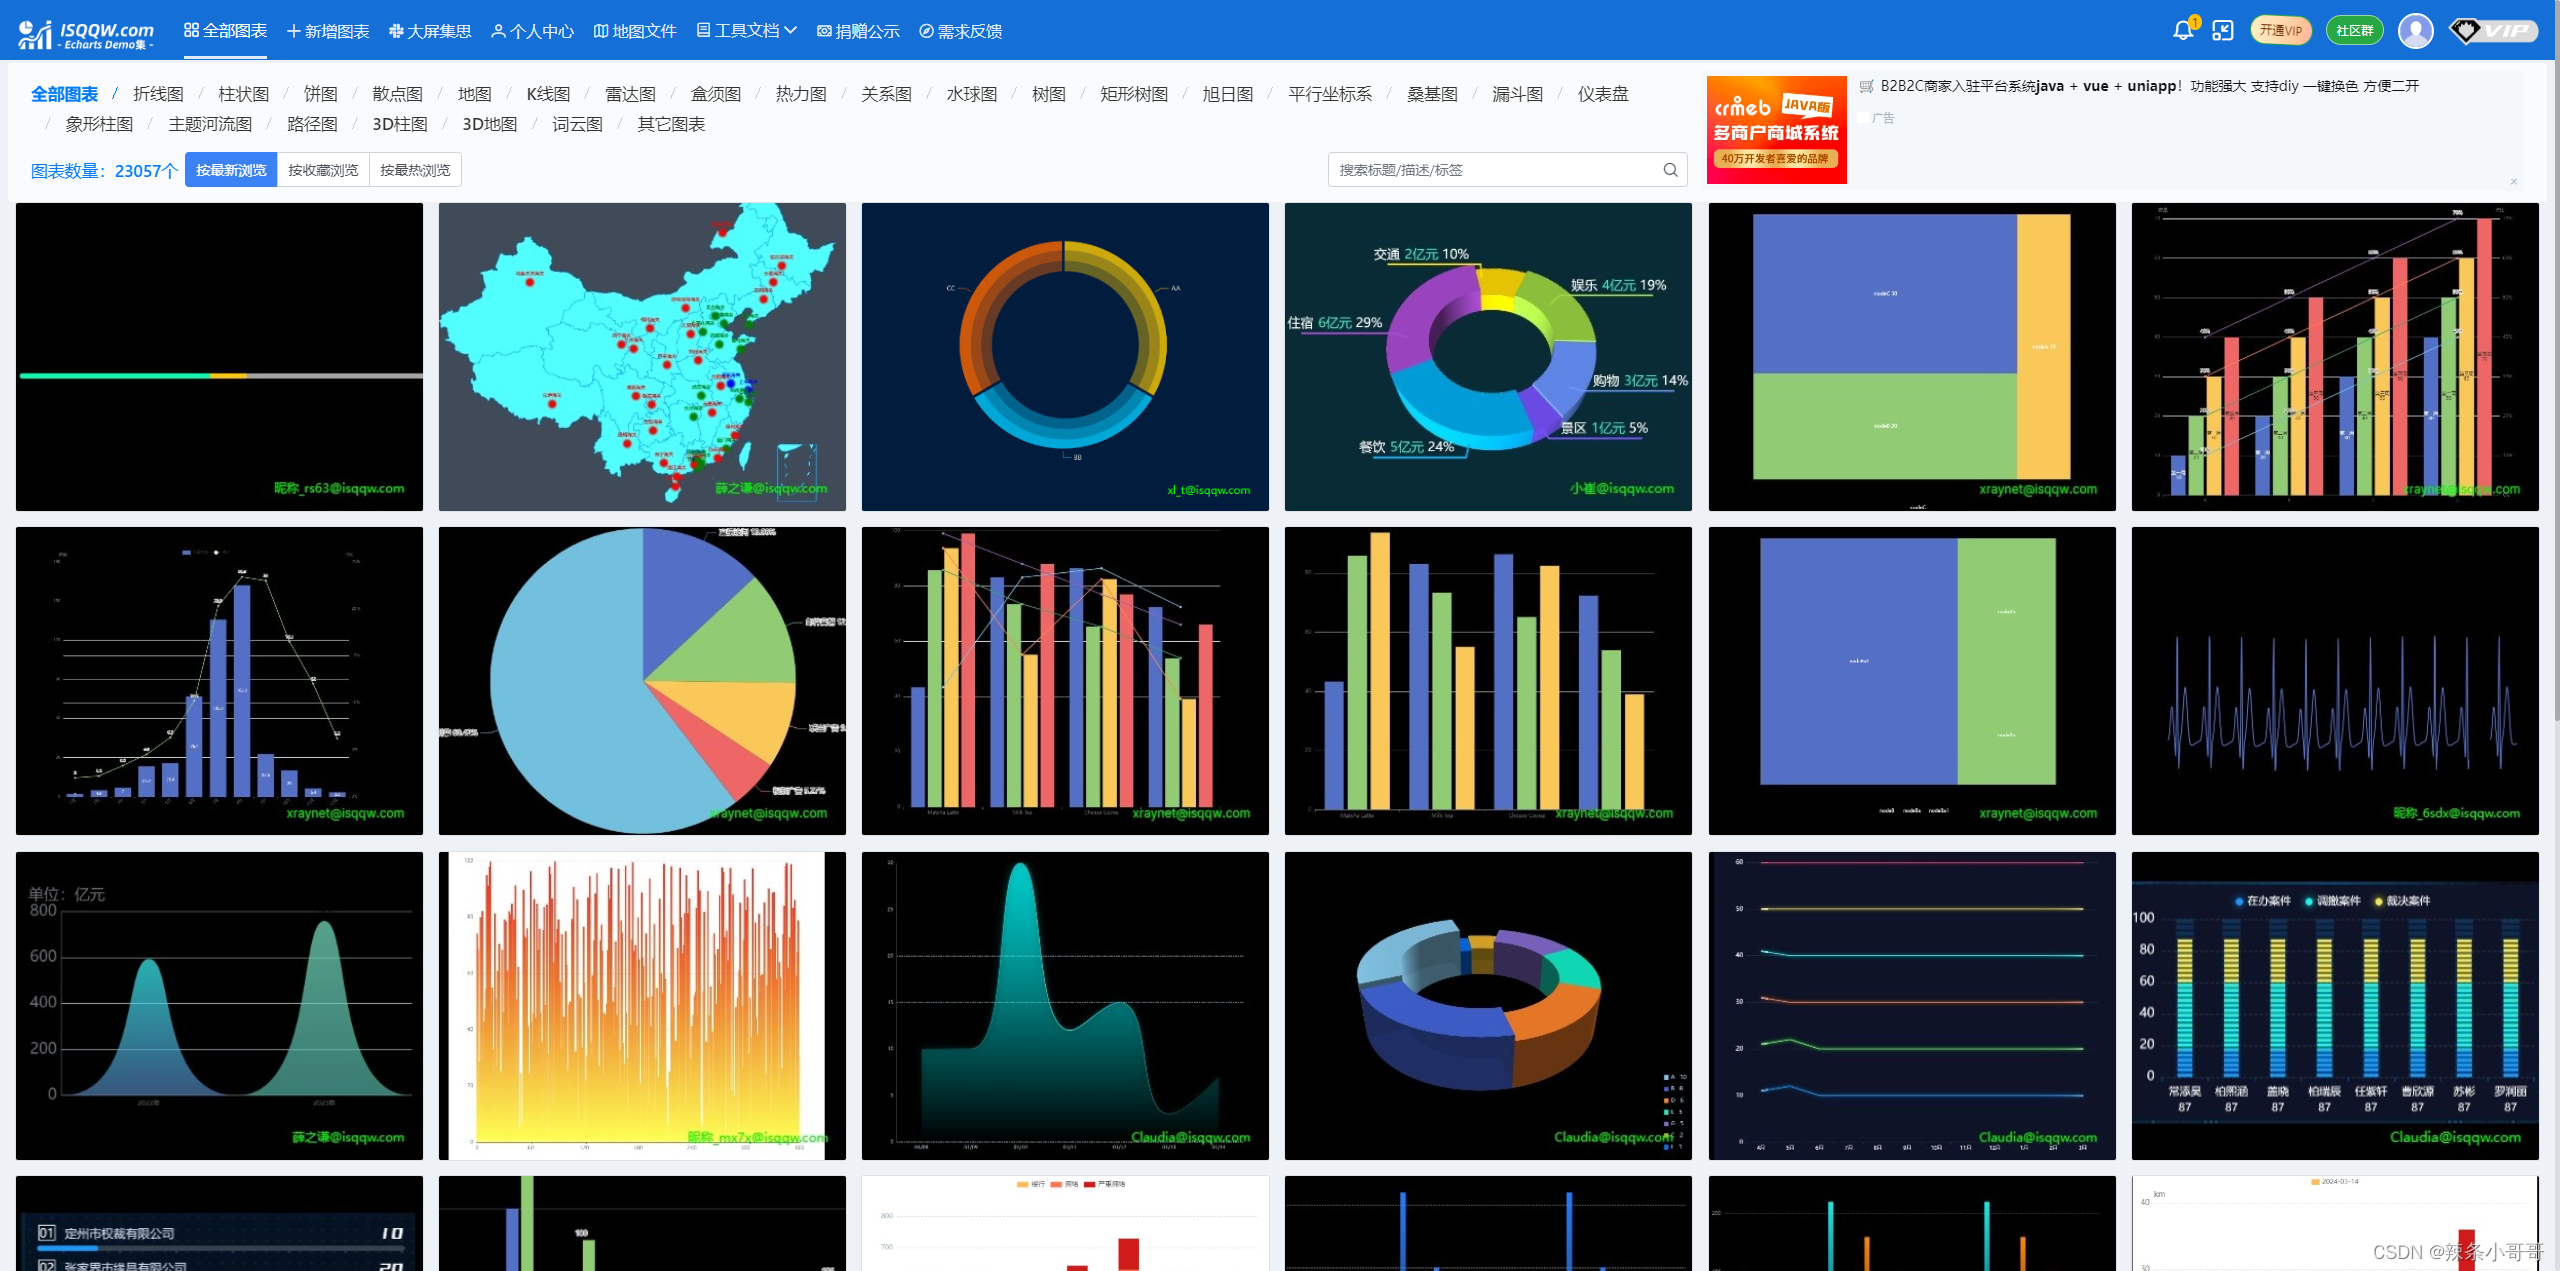Select the 象形柱图 category

point(99,124)
